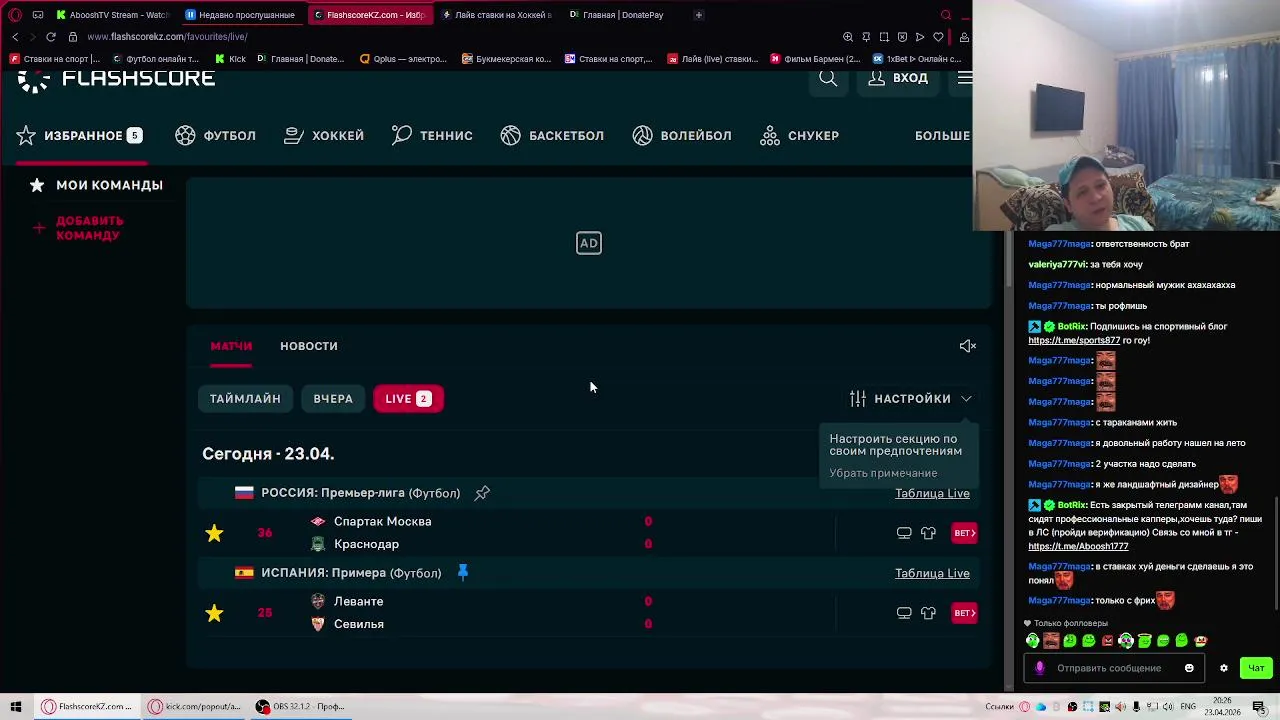Open chat settings gear icon
This screenshot has width=1280, height=720.
click(x=1223, y=668)
